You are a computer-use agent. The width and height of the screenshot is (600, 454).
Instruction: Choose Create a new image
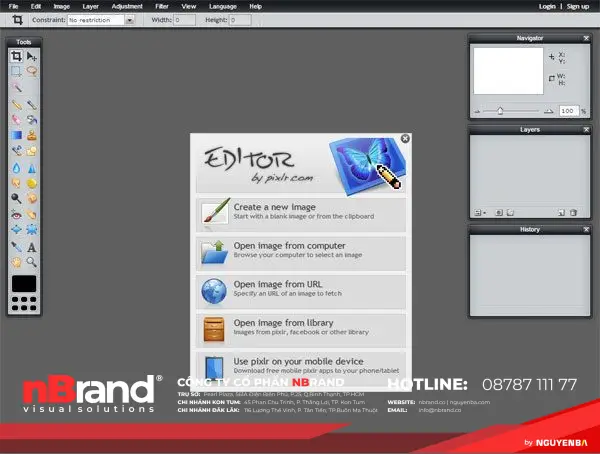click(301, 214)
